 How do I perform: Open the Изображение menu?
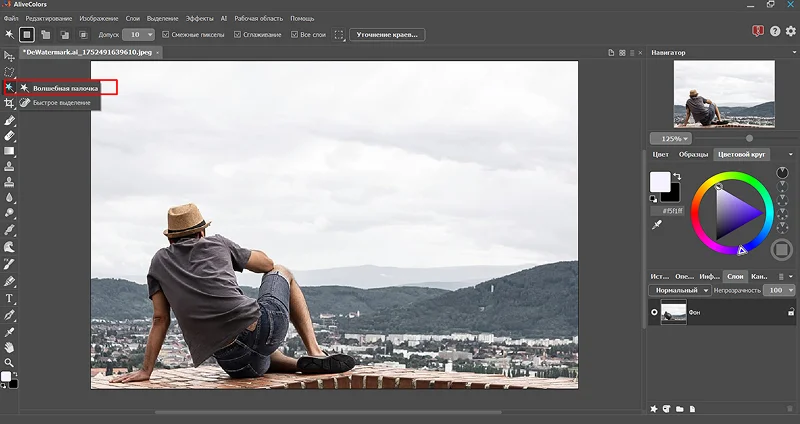99,18
